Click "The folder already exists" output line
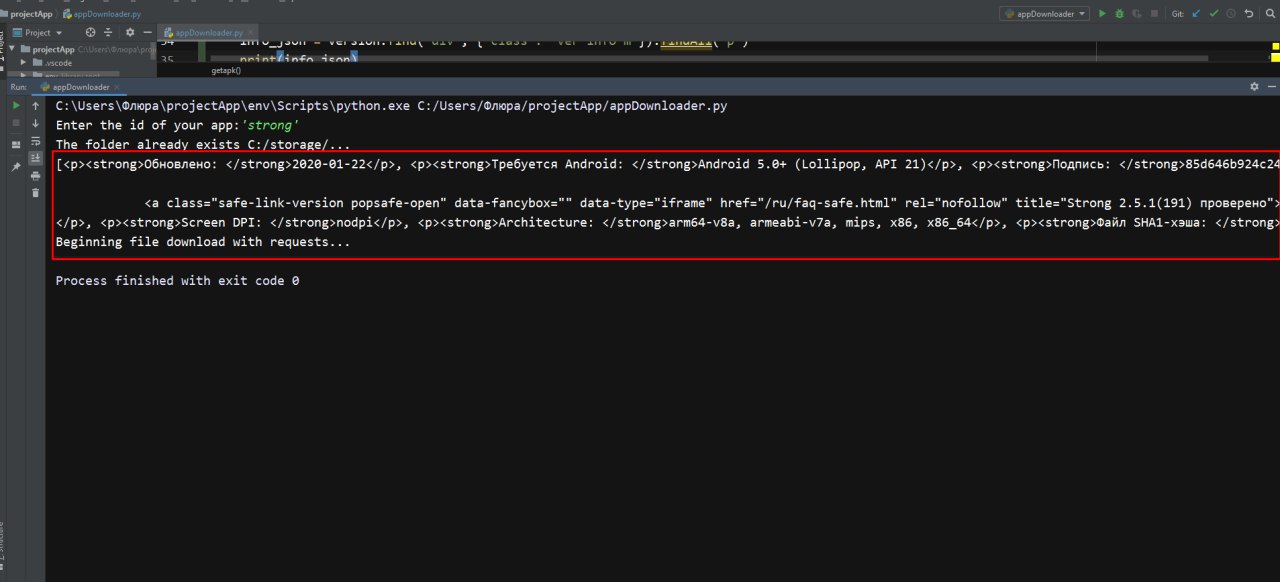This screenshot has width=1280, height=582. tap(203, 145)
